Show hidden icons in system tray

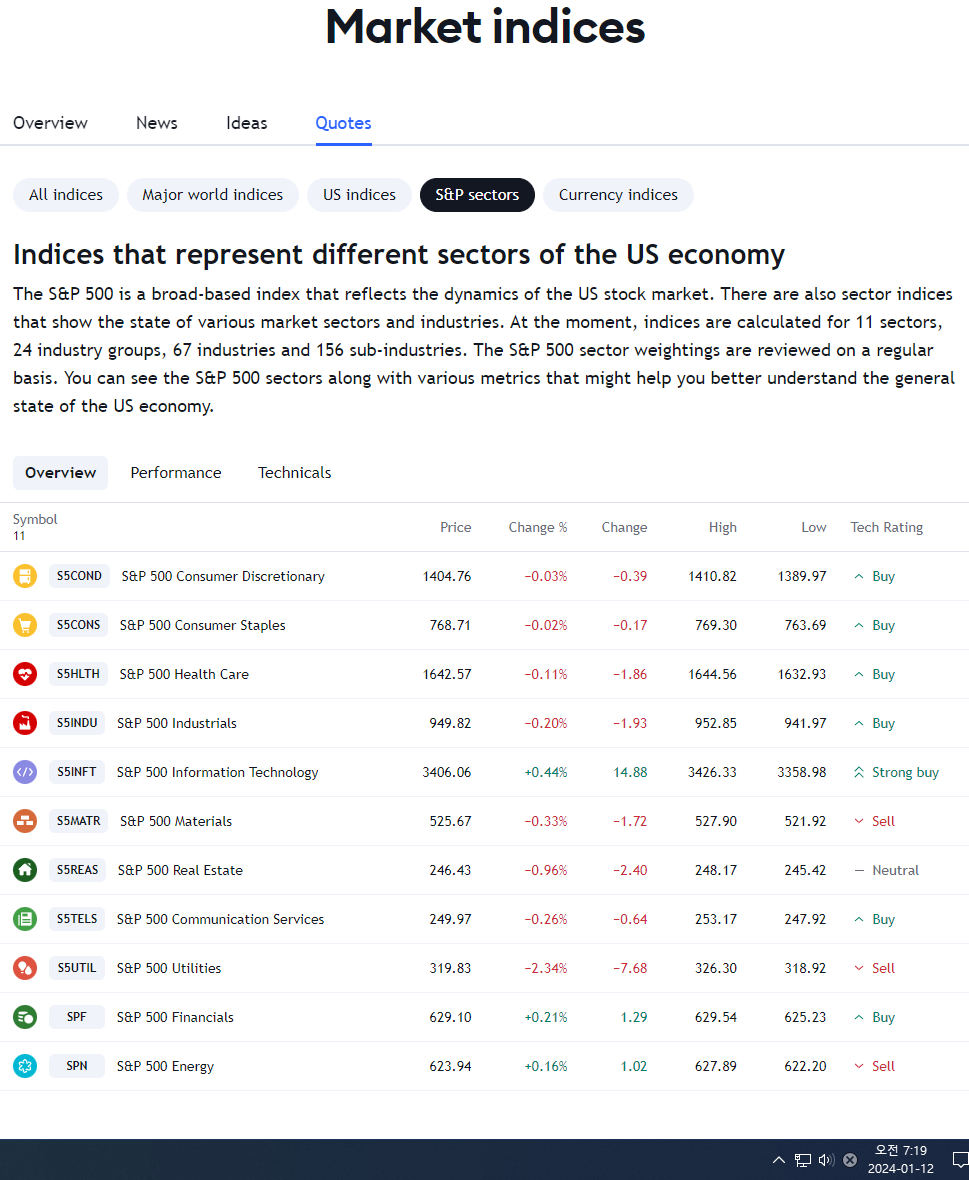tap(779, 1160)
